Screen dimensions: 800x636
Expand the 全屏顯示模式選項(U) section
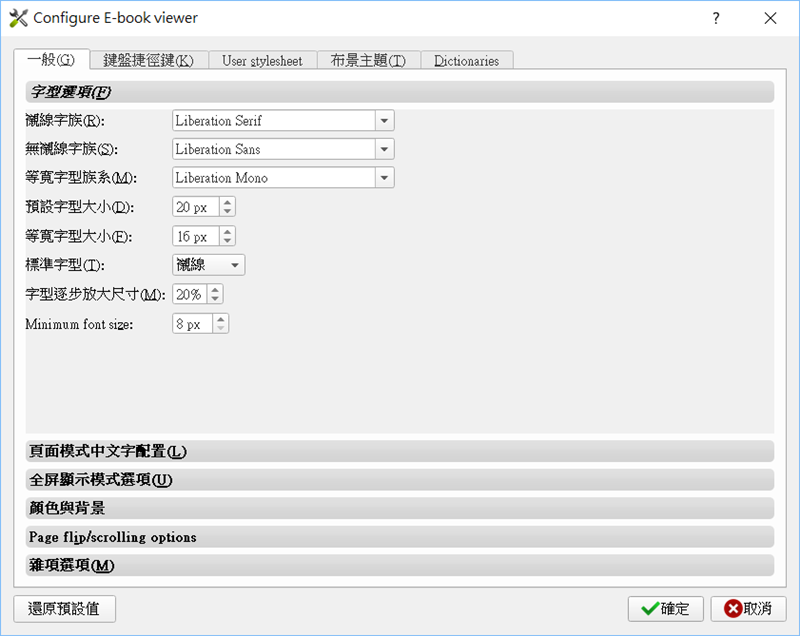[x=399, y=480]
